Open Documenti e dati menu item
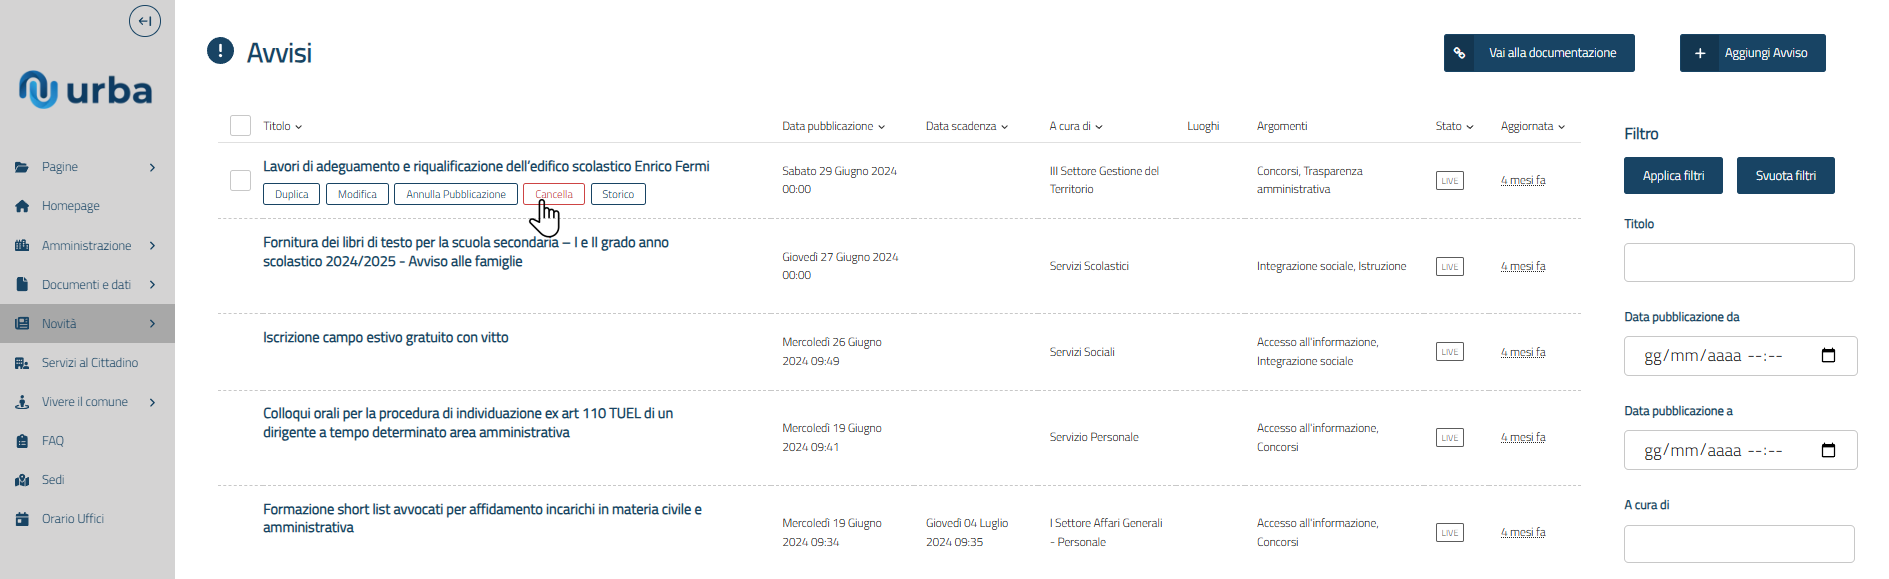 click(x=86, y=285)
